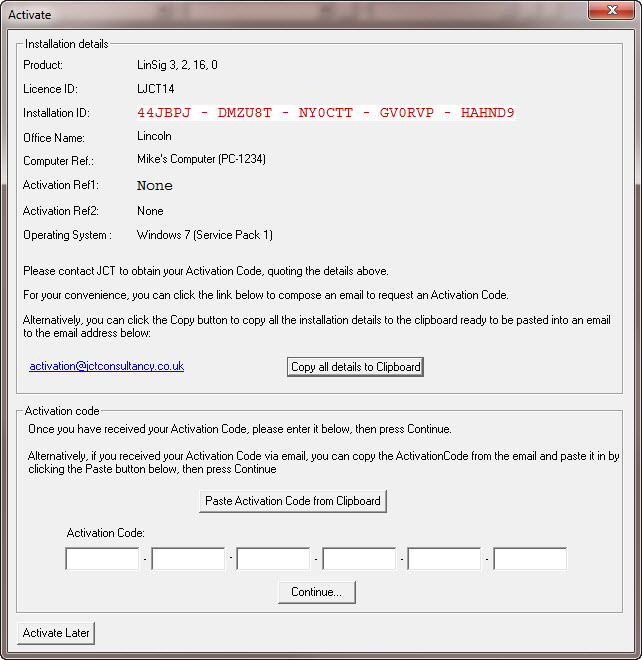
Task: Choose Activate Later
Action: [56, 633]
